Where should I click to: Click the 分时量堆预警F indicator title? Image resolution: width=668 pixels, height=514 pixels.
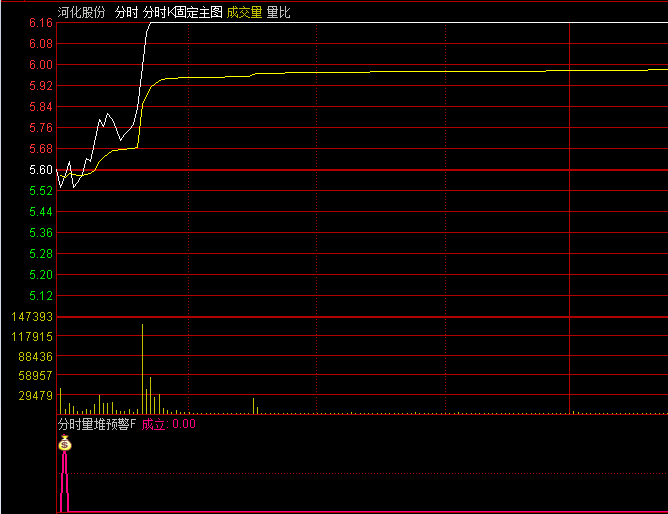point(97,424)
